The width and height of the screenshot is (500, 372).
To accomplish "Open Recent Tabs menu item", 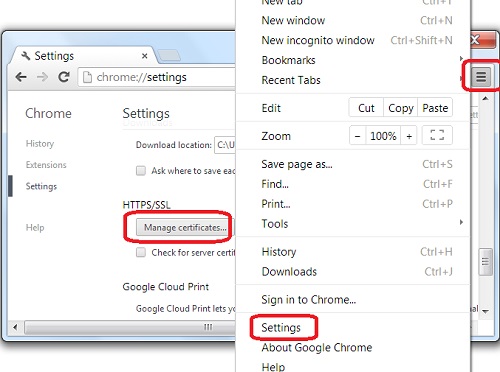I will pyautogui.click(x=353, y=80).
